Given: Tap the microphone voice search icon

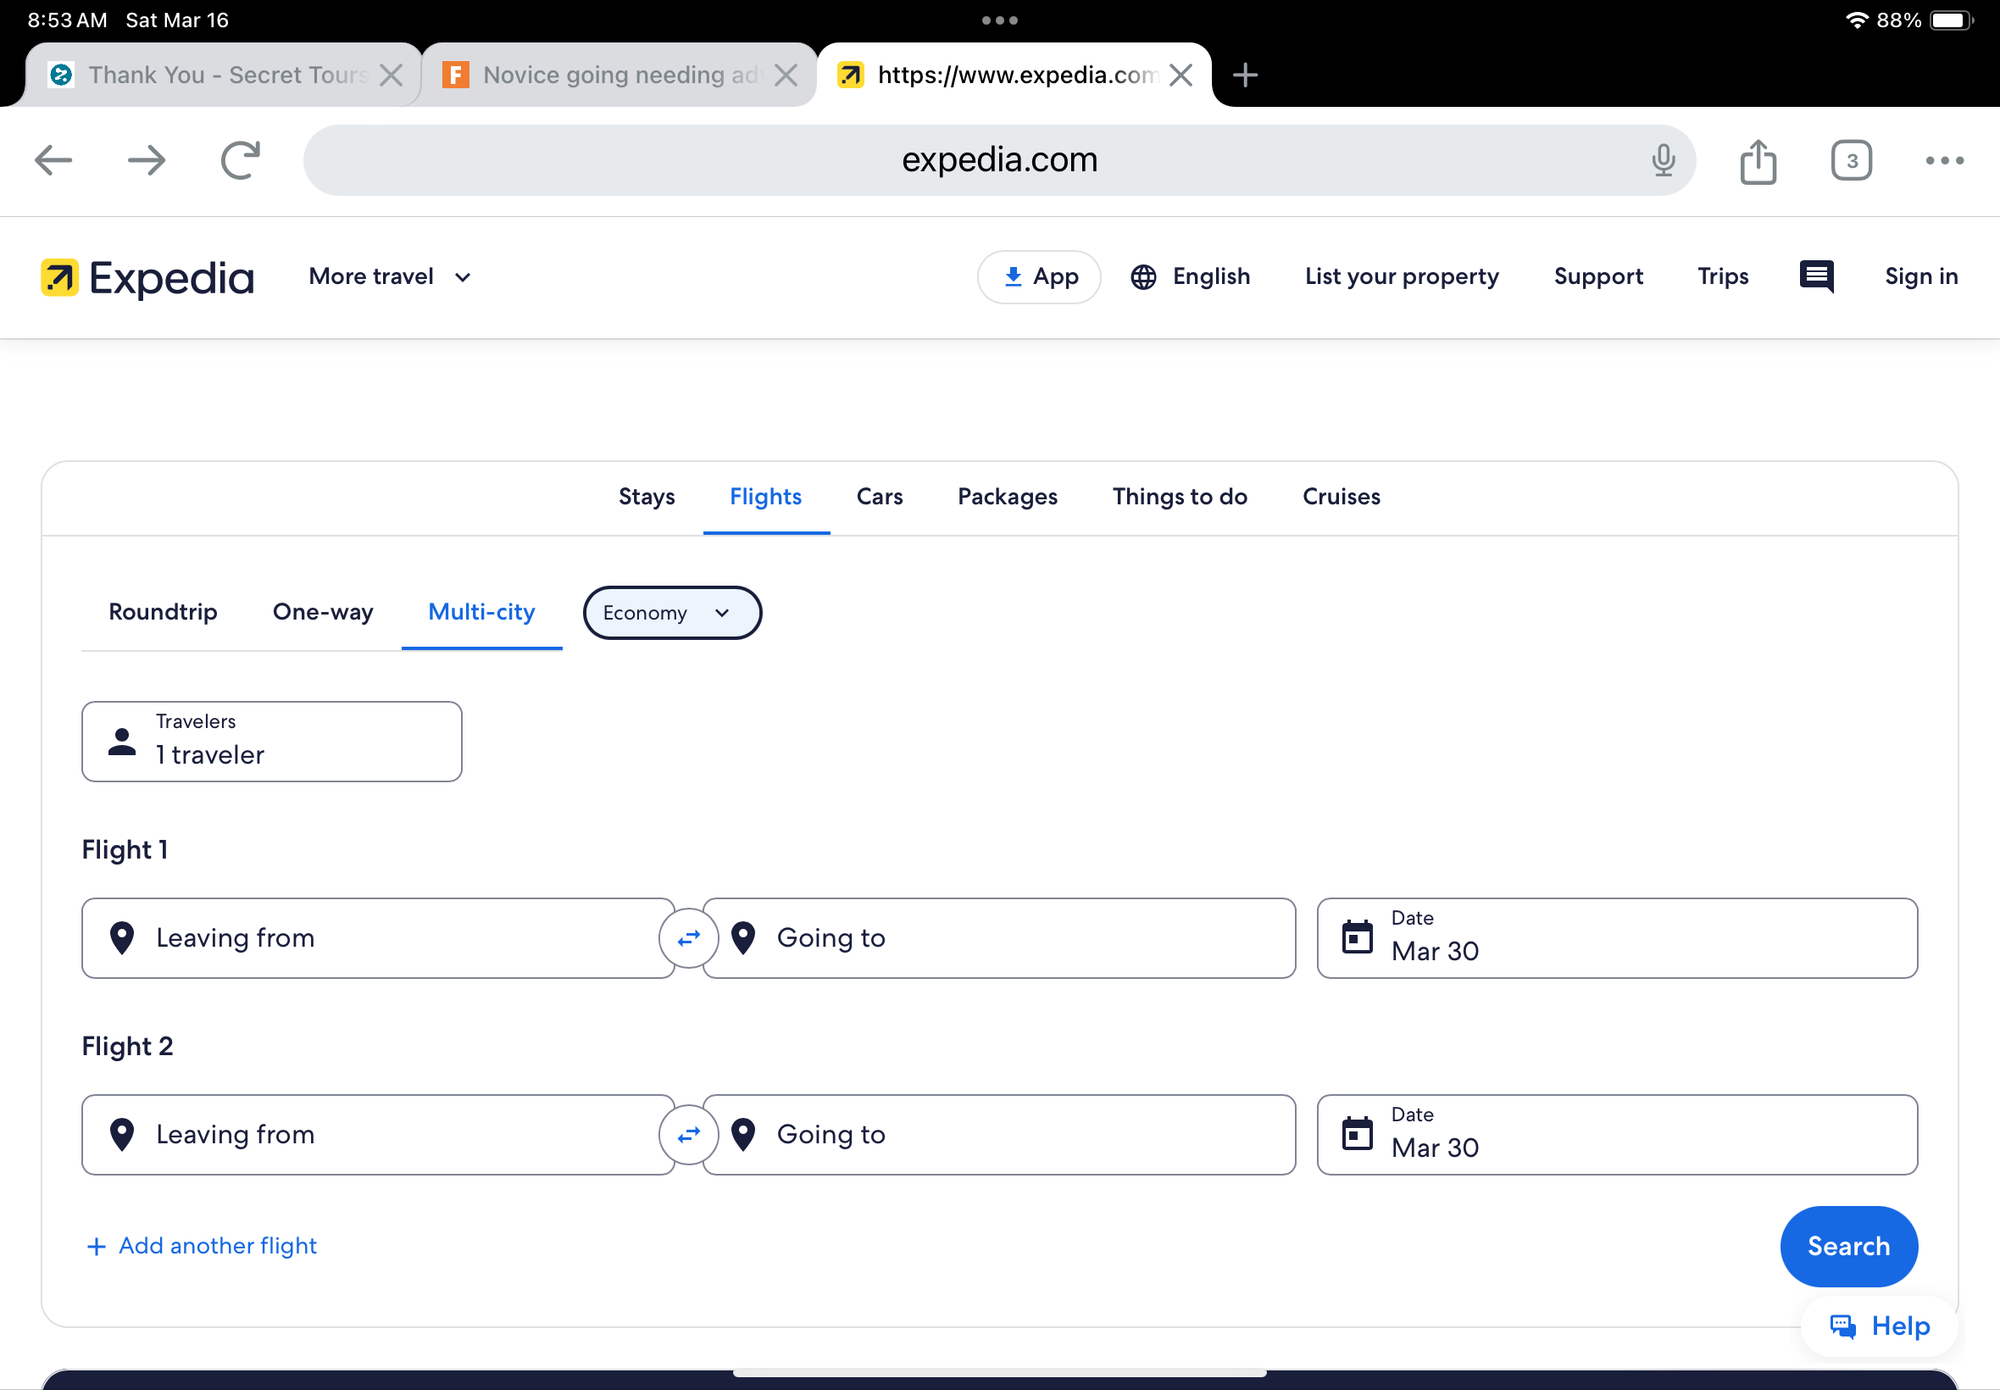Looking at the screenshot, I should [1663, 160].
